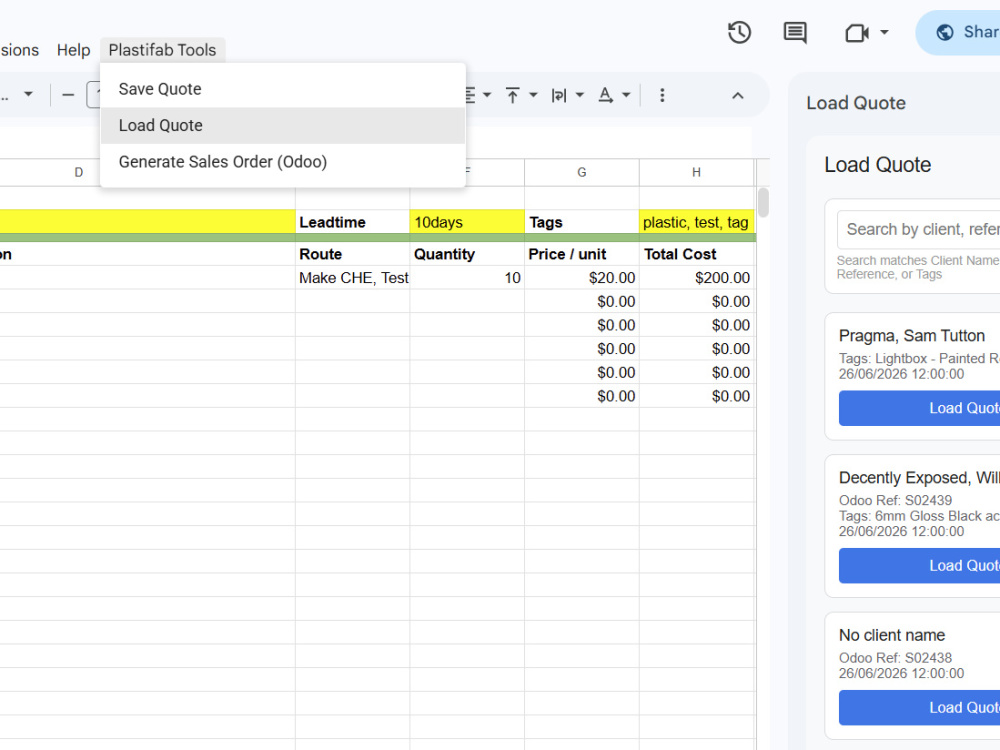The width and height of the screenshot is (1000, 750).
Task: Select the plastic, test, tag cell
Action: point(696,222)
